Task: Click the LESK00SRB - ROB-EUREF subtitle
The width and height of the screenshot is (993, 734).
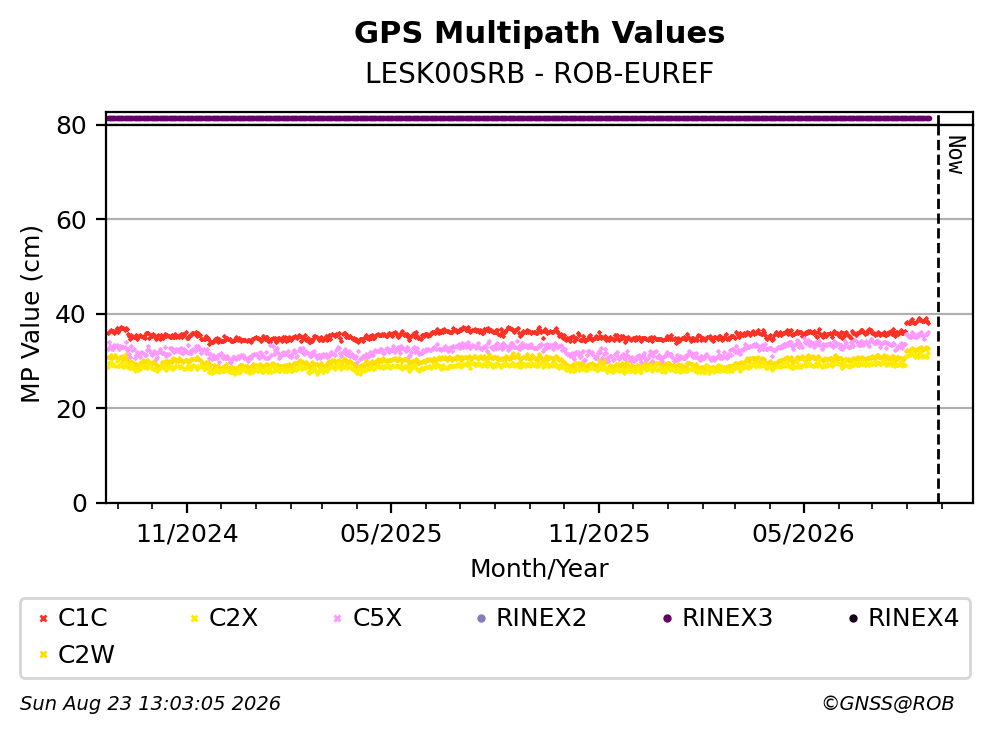Action: 540,74
